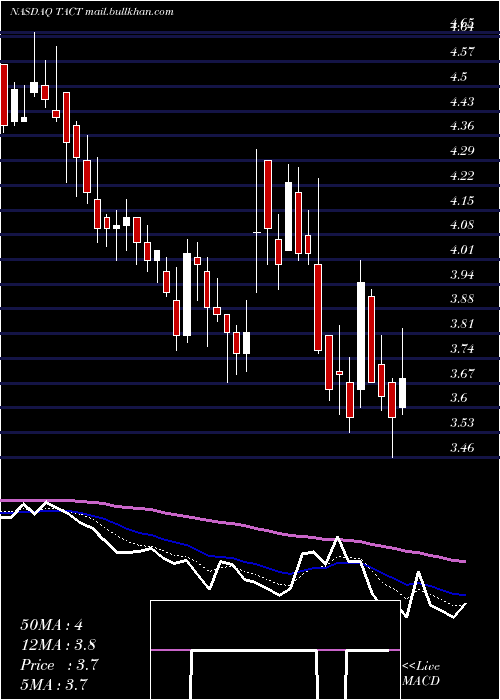
Task: Click the 4.43 price axis label
Action: [x=462, y=102]
